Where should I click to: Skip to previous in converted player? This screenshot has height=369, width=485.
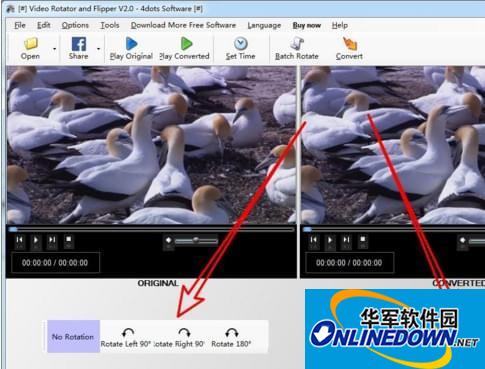click(314, 240)
